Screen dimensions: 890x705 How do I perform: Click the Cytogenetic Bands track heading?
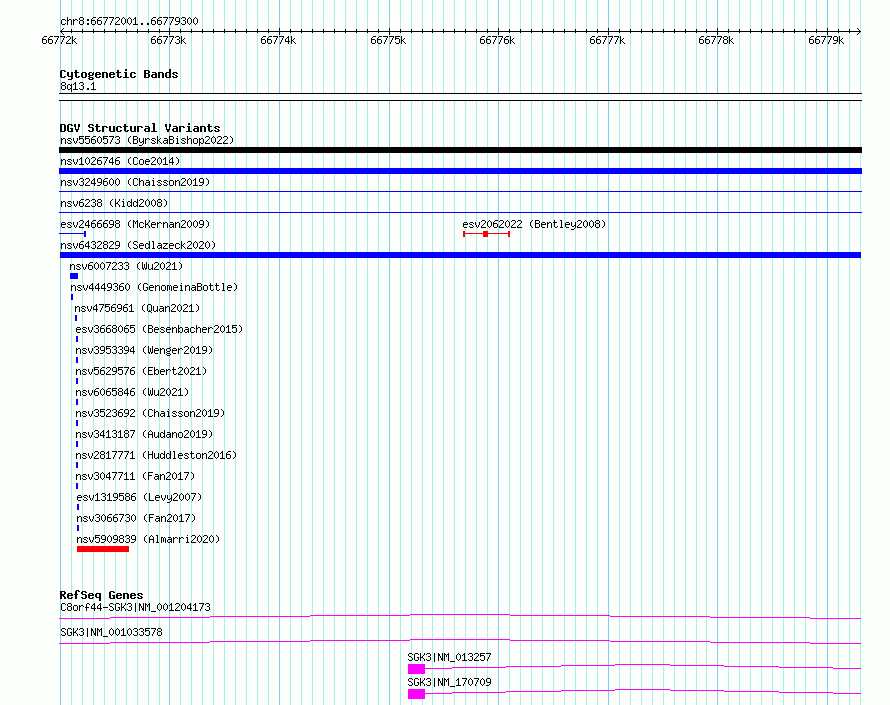click(x=119, y=74)
